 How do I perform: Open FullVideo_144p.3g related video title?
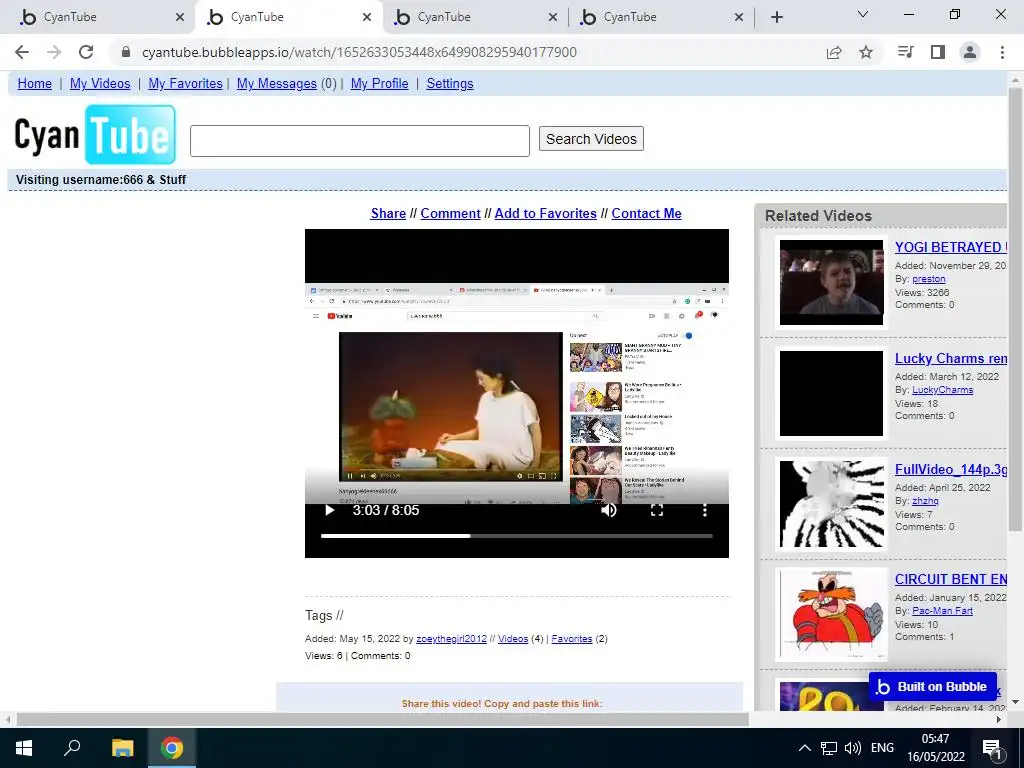click(951, 470)
